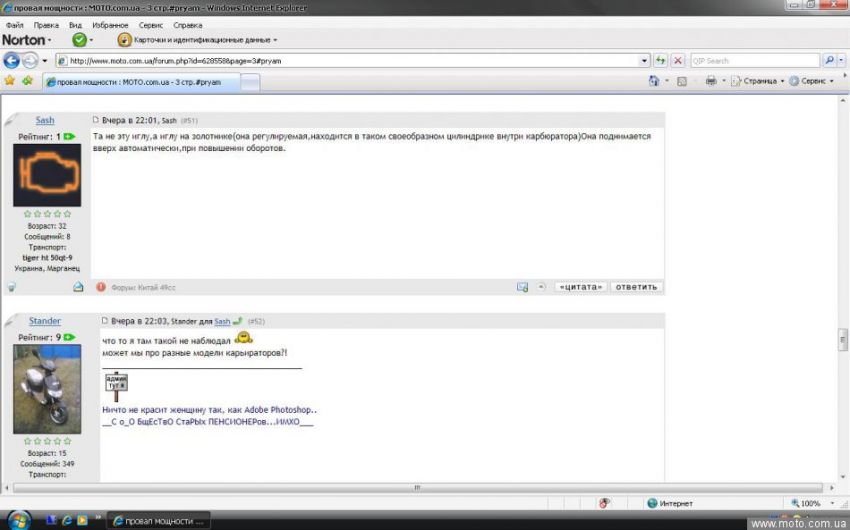Click the RSS feeds icon in command bar
Screen dimensions: 850x530
682,81
